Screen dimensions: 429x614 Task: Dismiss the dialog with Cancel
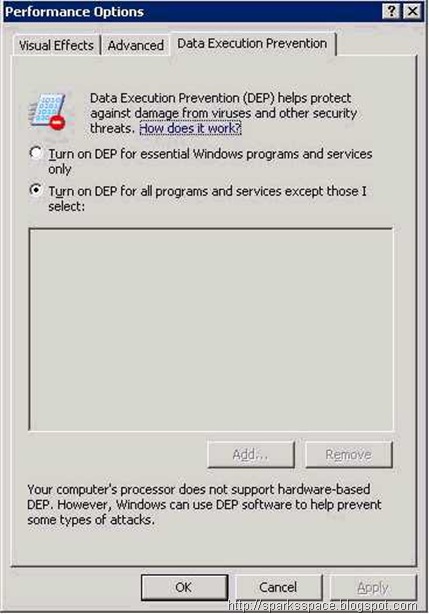click(278, 587)
